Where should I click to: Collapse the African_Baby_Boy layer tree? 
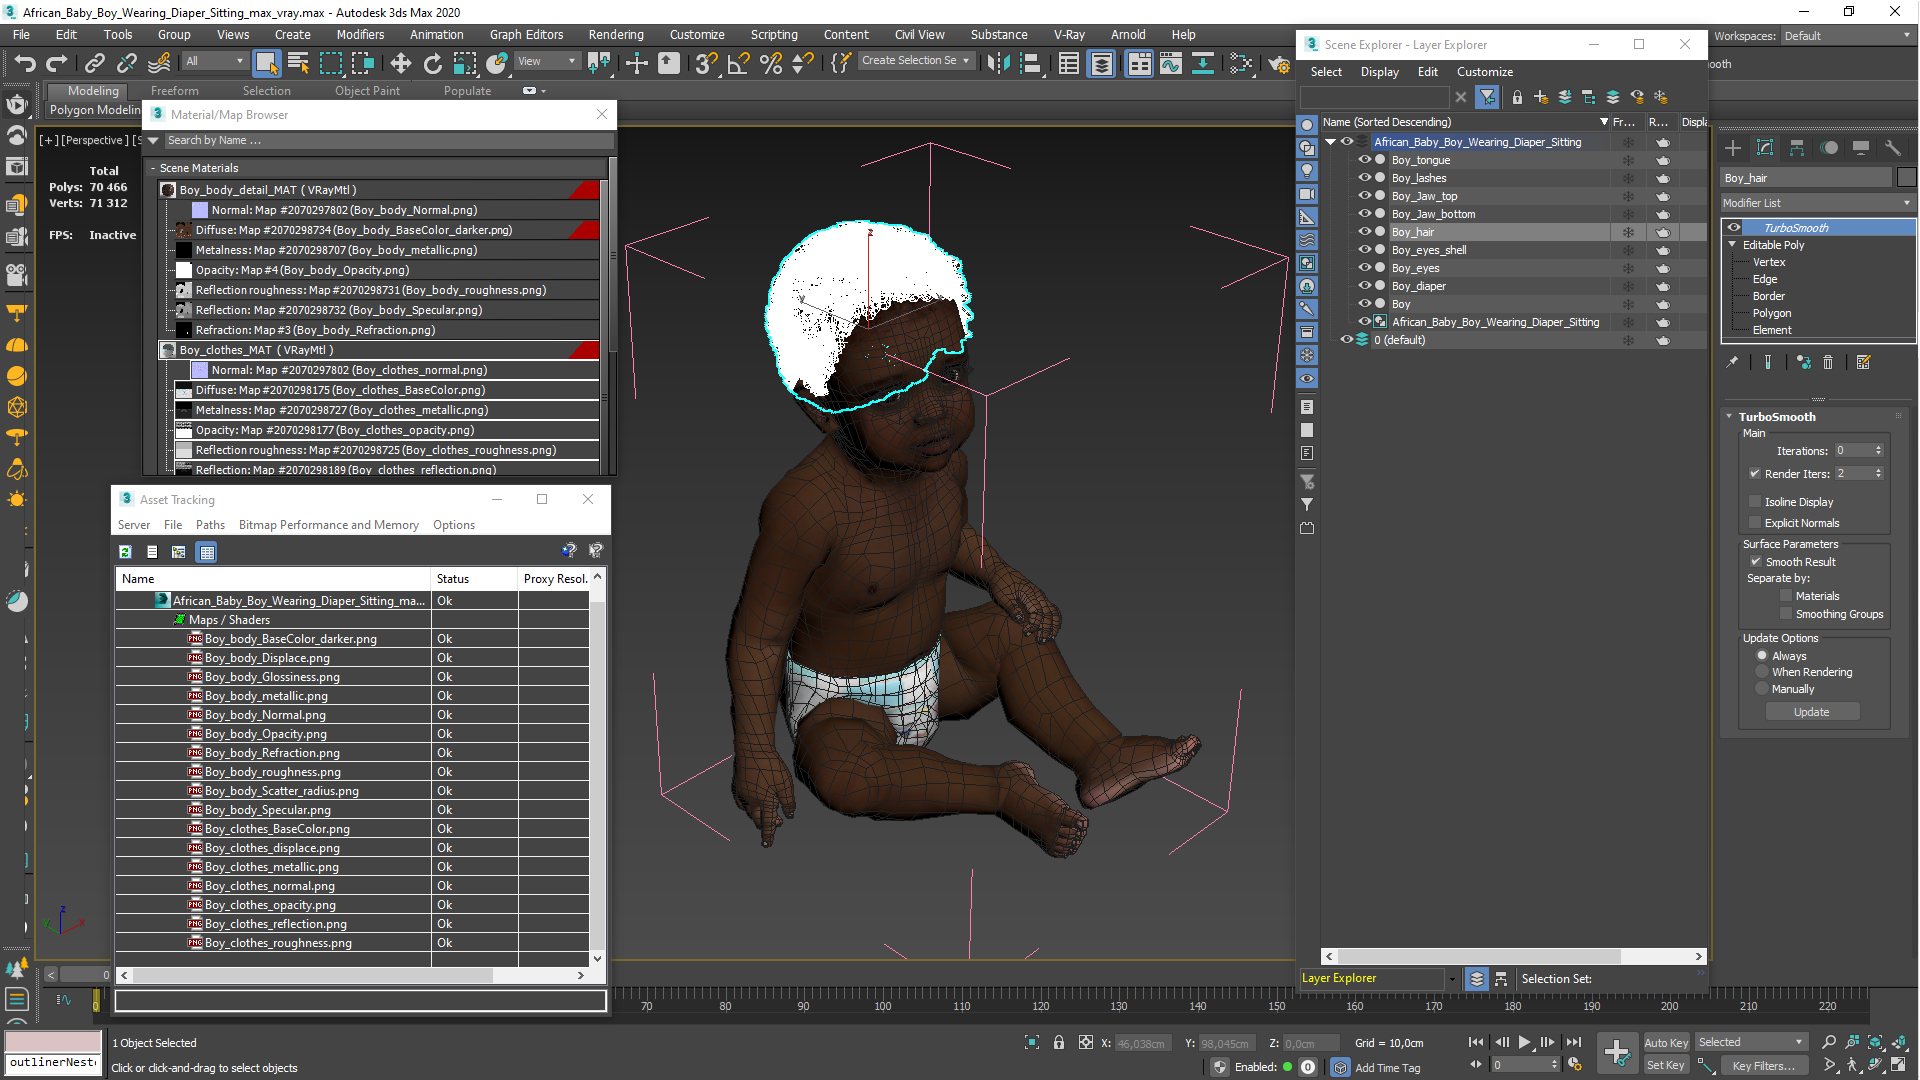(x=1331, y=142)
